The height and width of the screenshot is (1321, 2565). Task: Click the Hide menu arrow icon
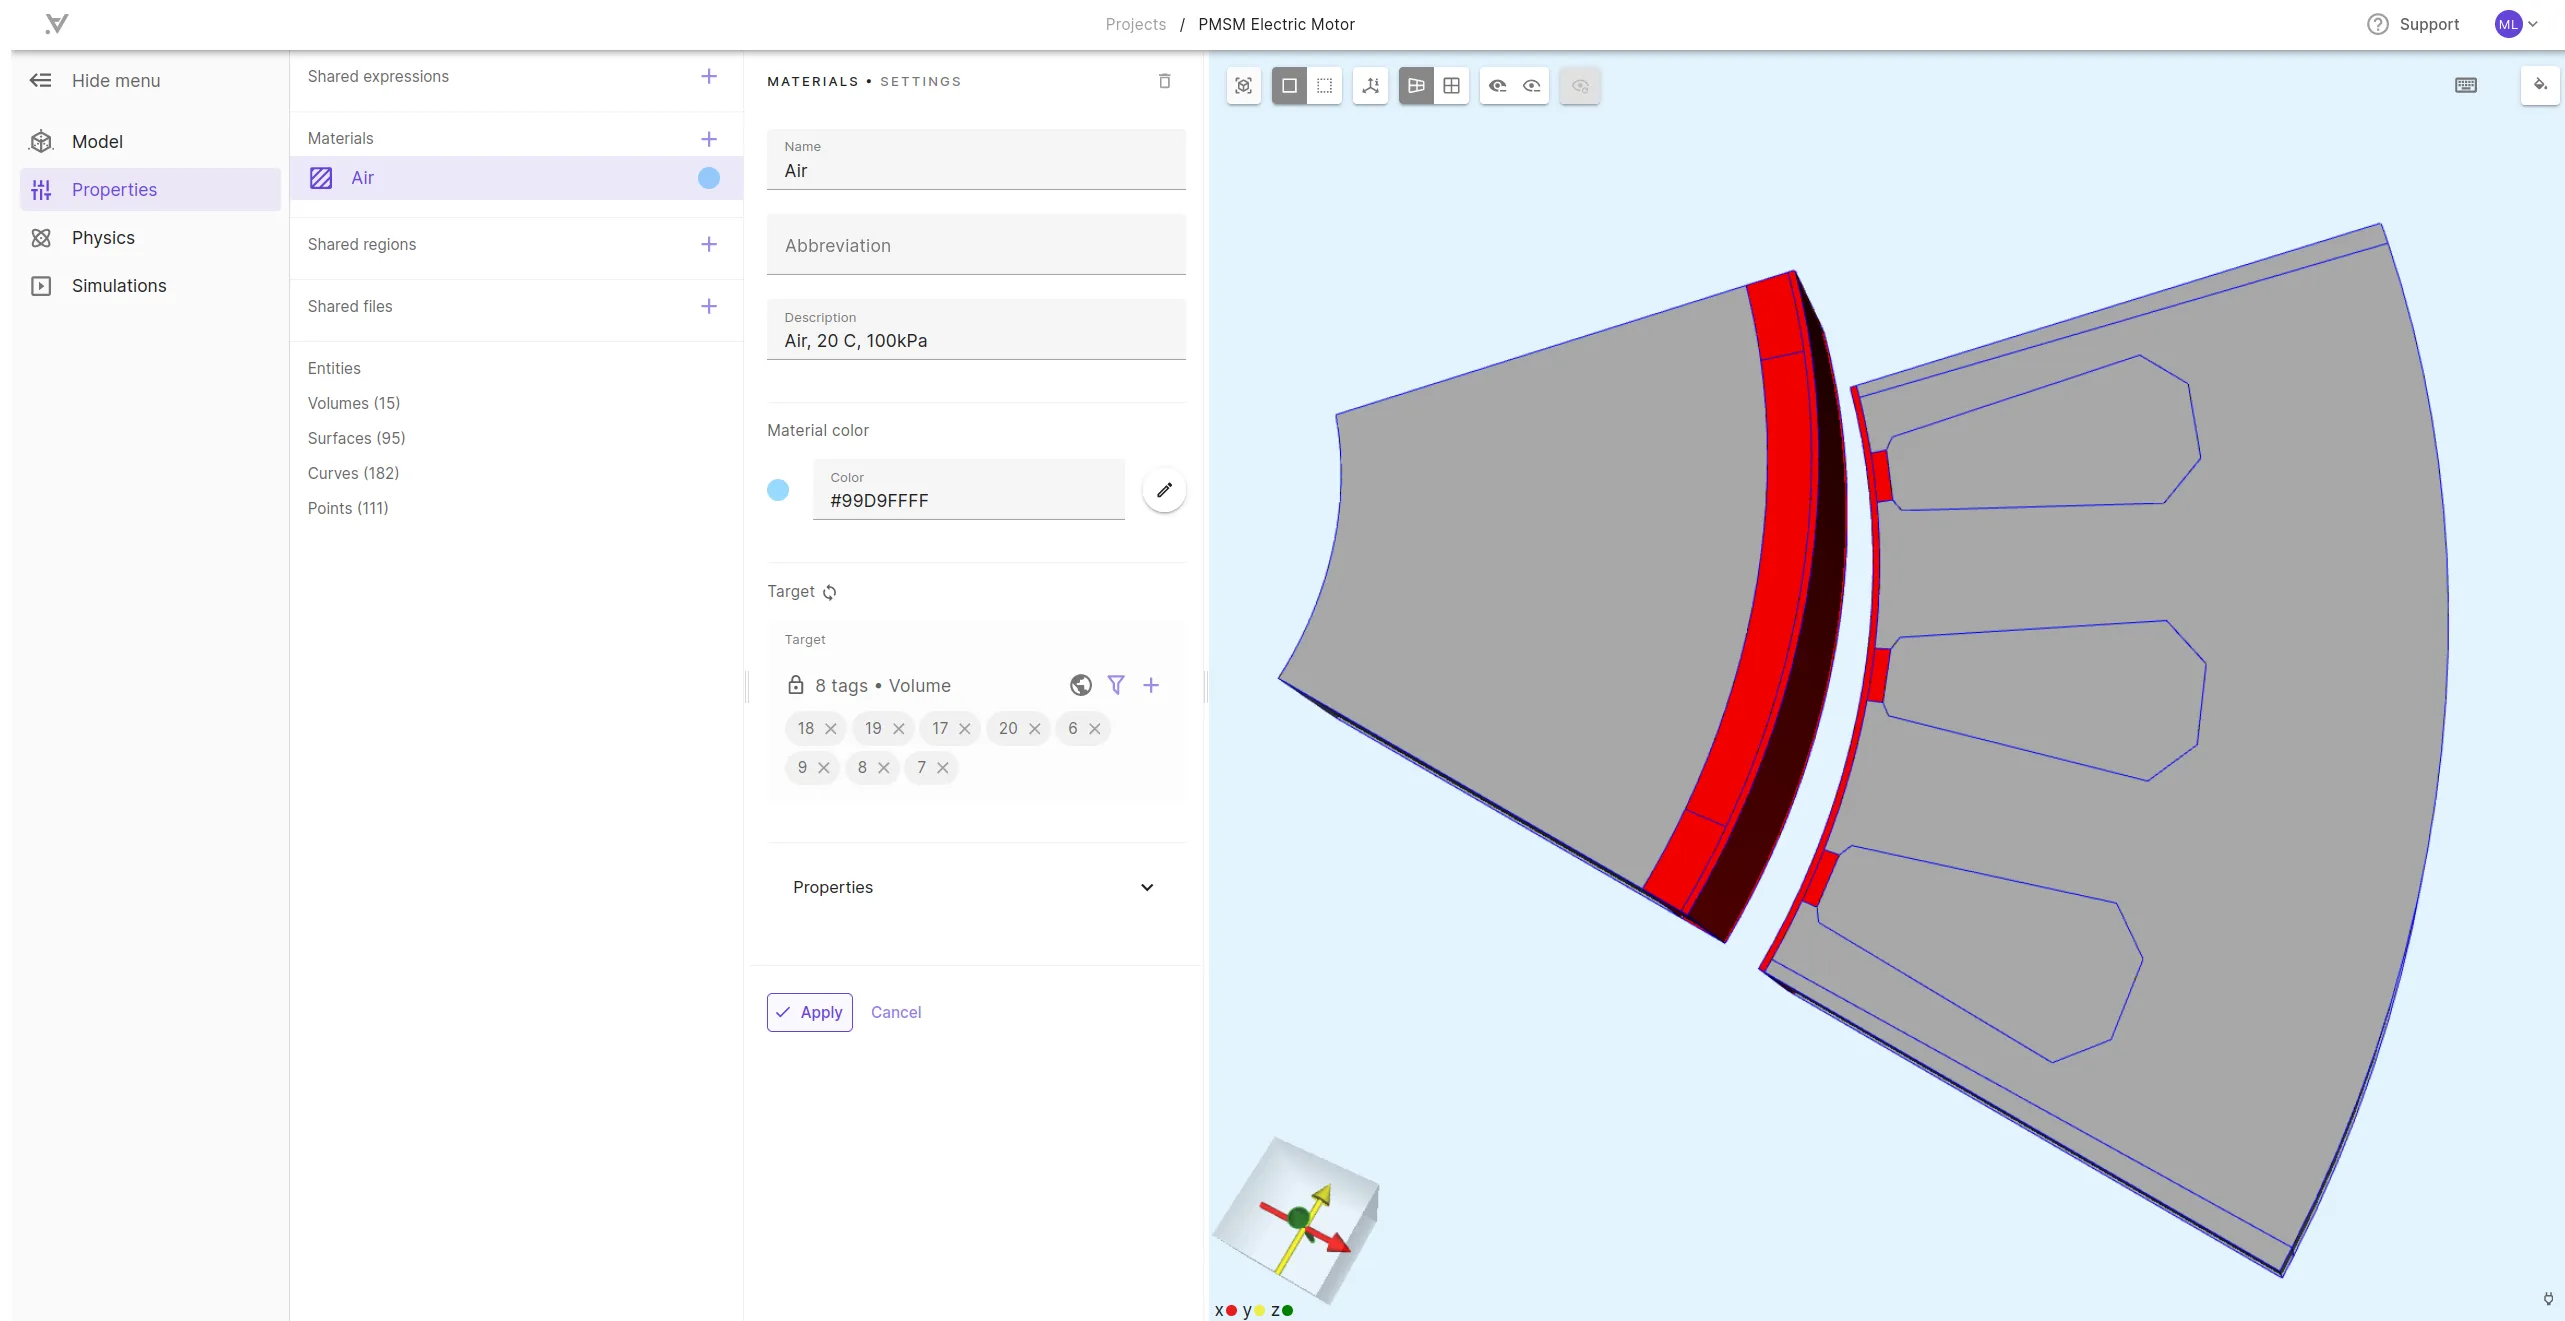(41, 81)
